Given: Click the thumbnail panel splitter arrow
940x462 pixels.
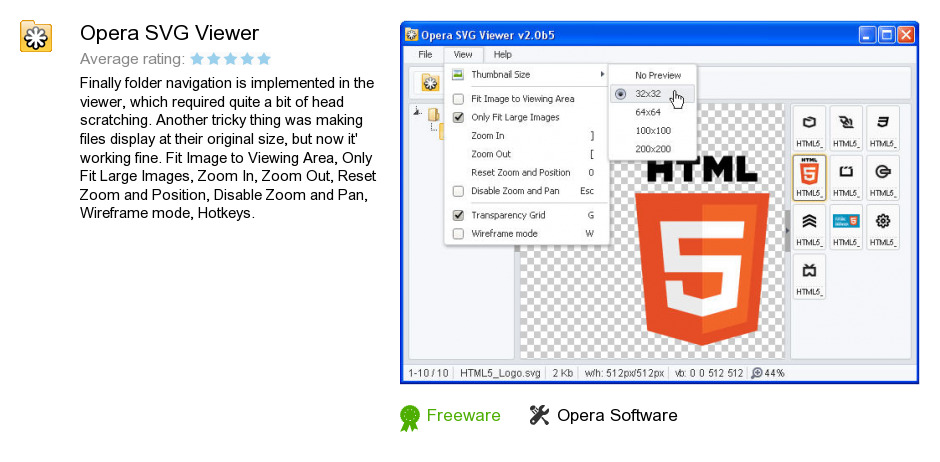Looking at the screenshot, I should [787, 230].
